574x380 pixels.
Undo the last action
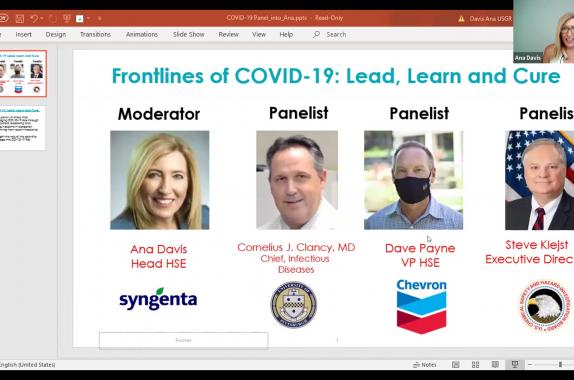(34, 18)
